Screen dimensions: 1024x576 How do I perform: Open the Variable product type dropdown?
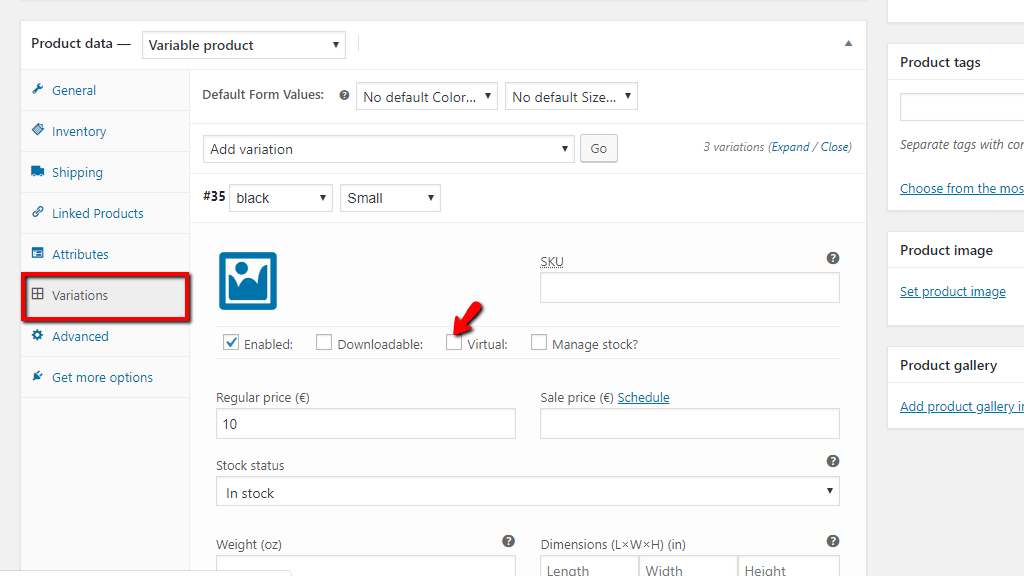[x=244, y=45]
